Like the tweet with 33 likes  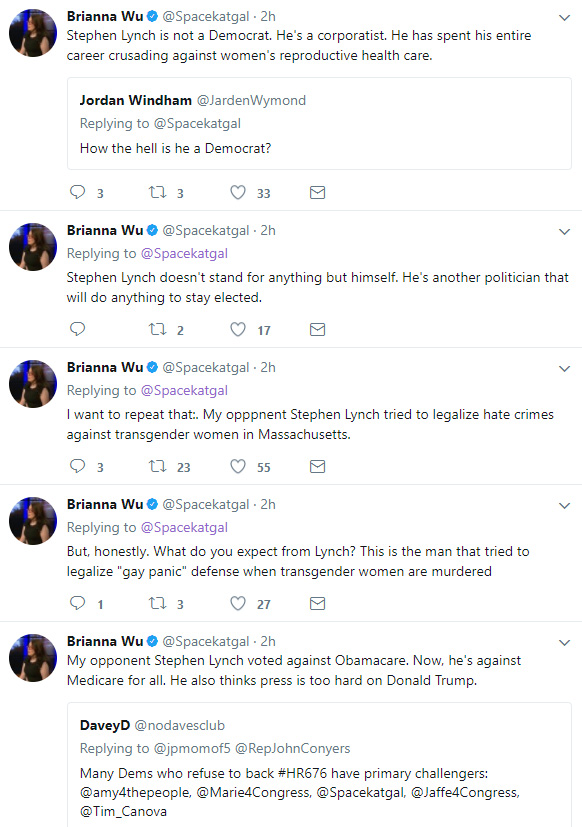[x=238, y=193]
